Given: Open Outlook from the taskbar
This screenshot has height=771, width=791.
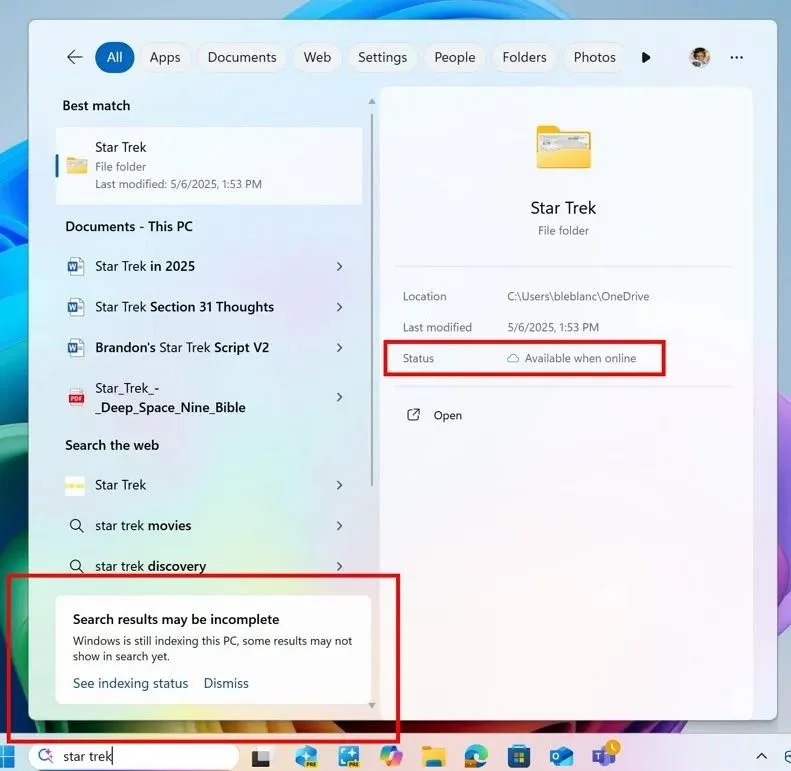Looking at the screenshot, I should 561,757.
